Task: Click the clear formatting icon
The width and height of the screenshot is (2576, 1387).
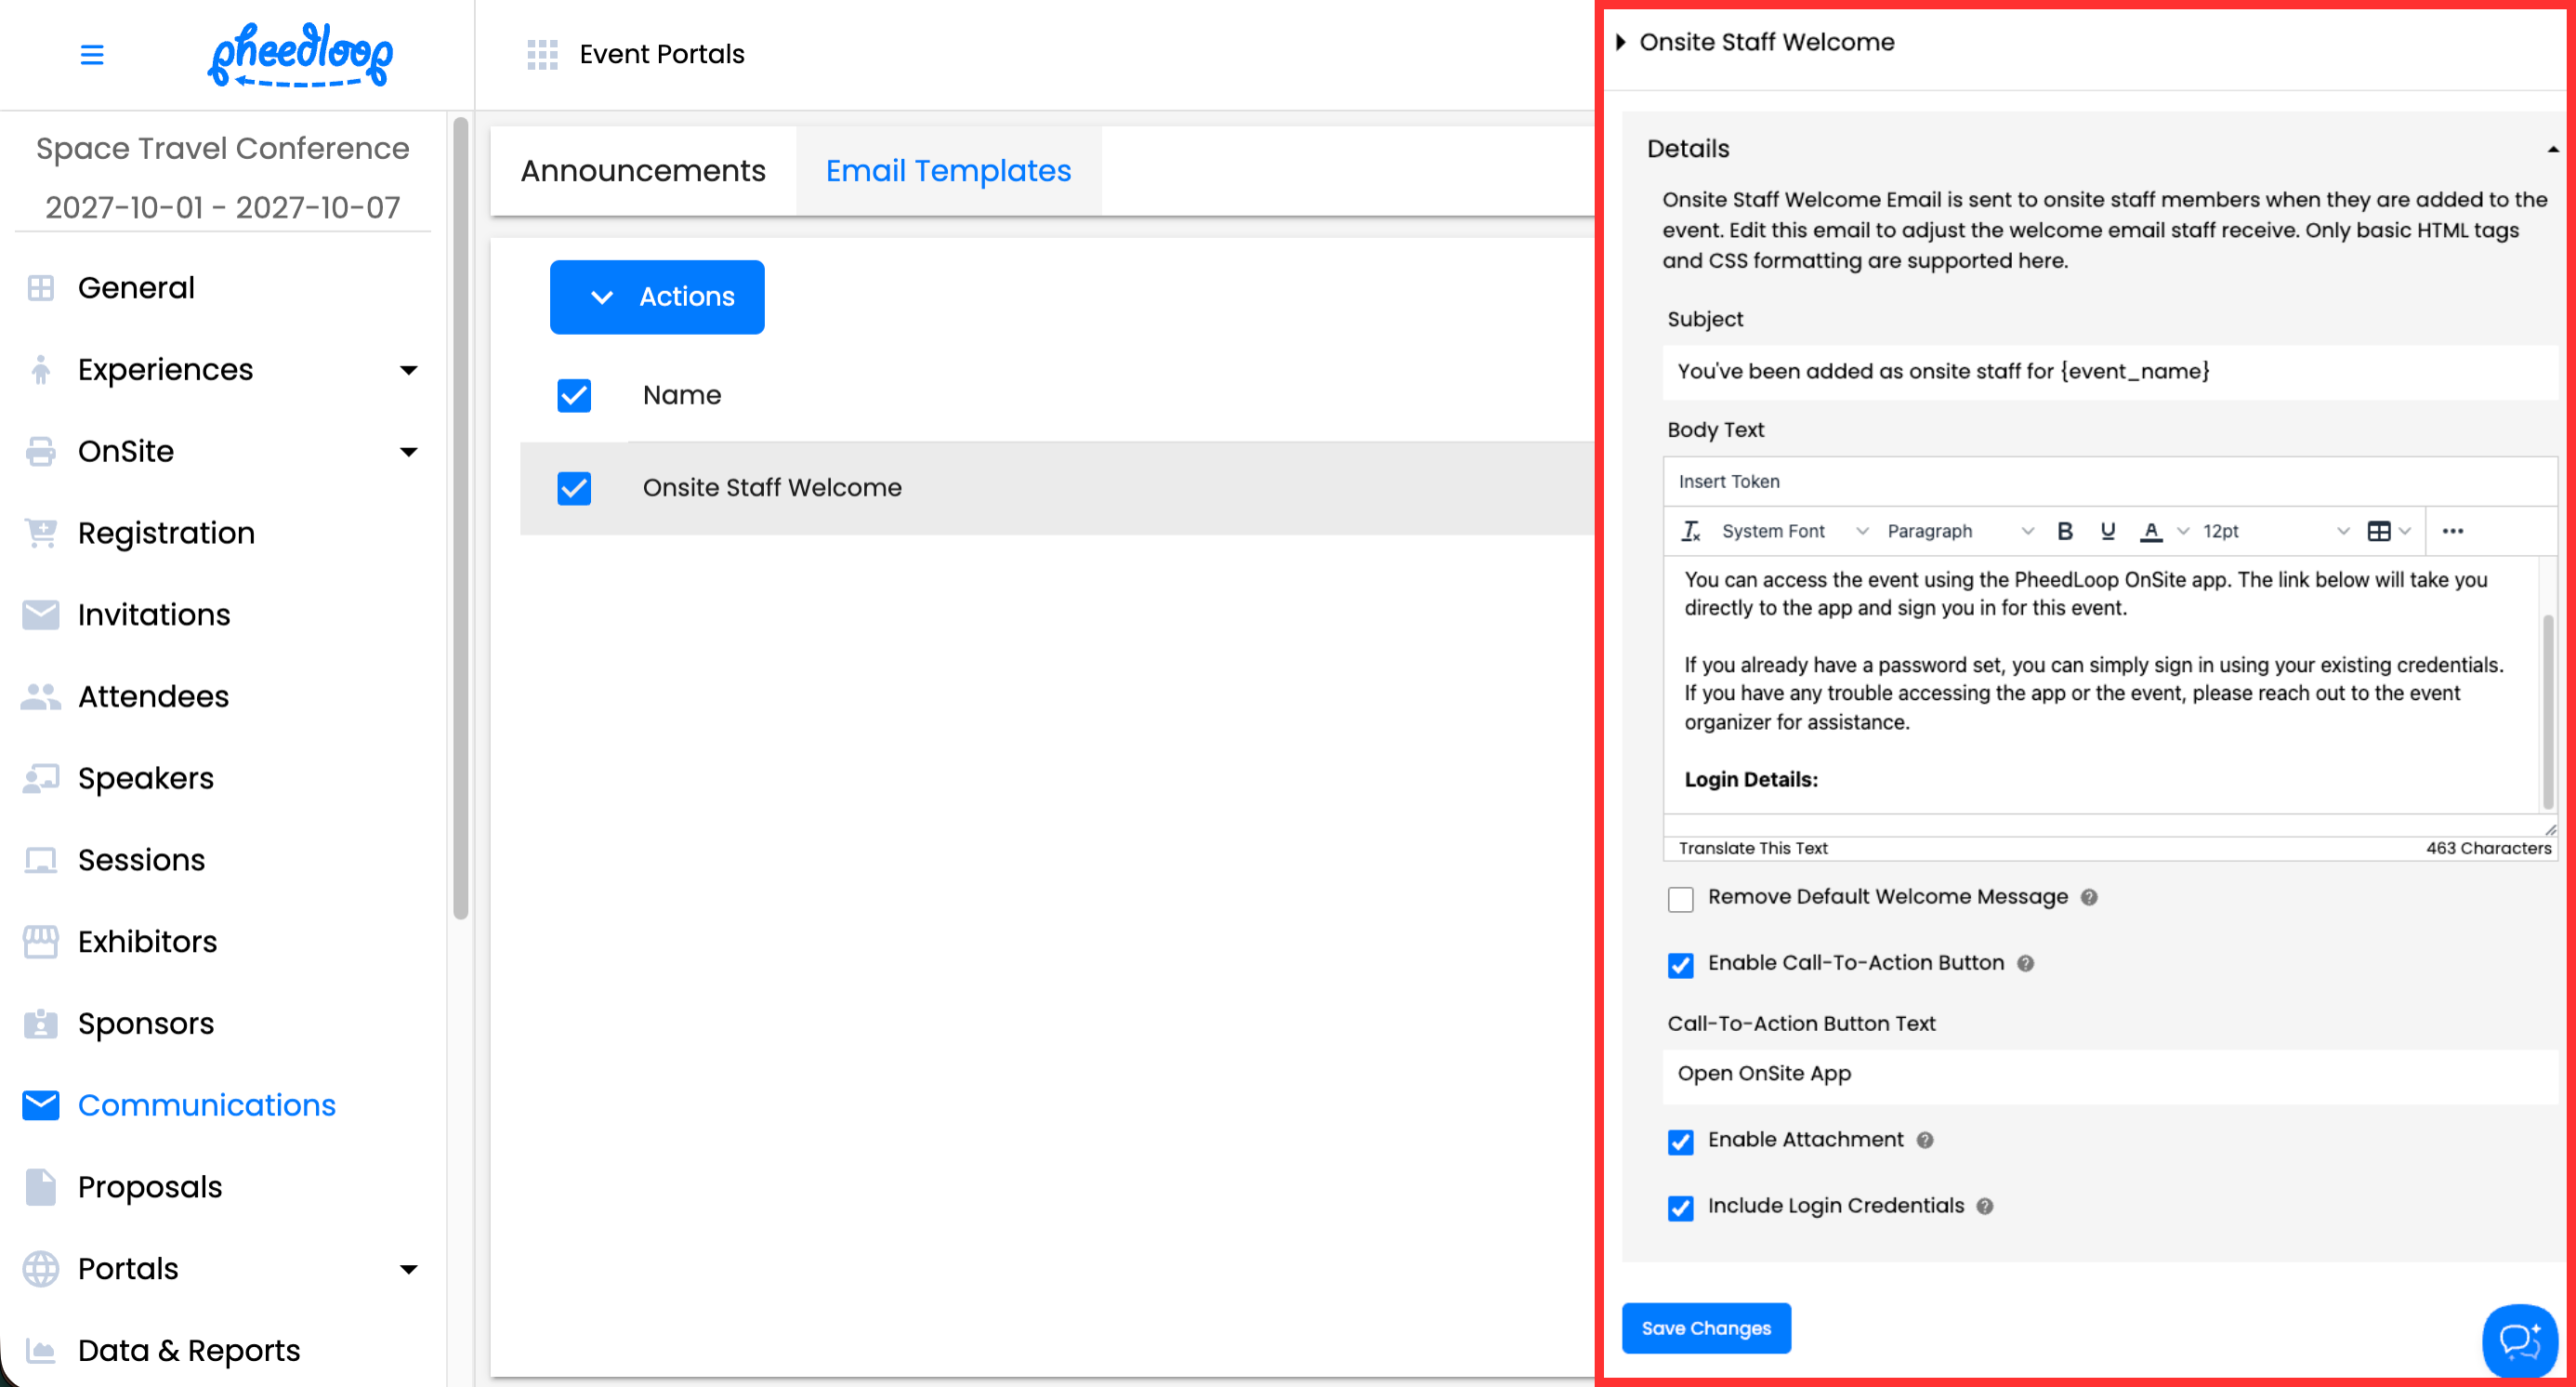Action: [x=1690, y=531]
